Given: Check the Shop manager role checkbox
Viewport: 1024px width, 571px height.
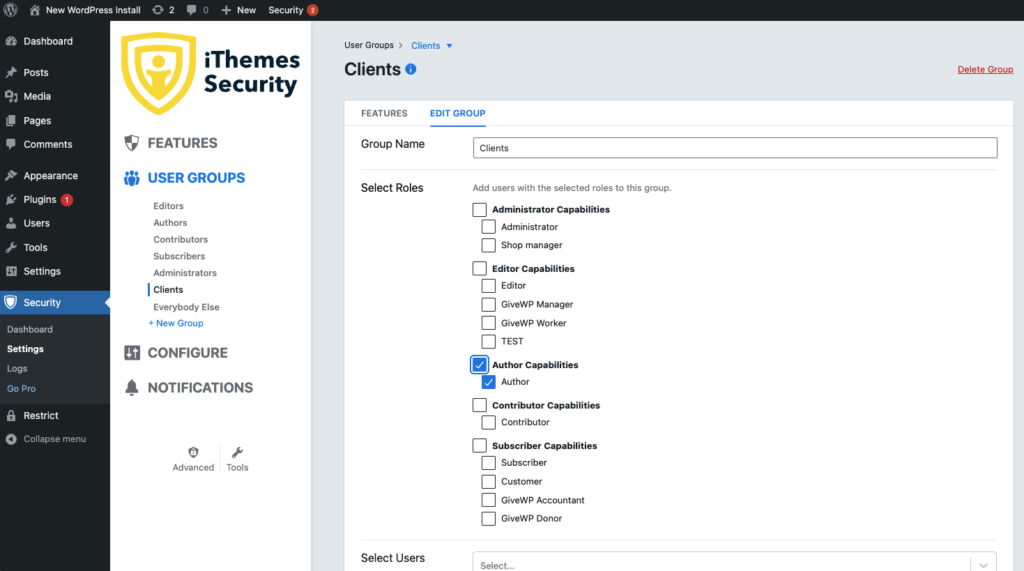Looking at the screenshot, I should pyautogui.click(x=488, y=245).
